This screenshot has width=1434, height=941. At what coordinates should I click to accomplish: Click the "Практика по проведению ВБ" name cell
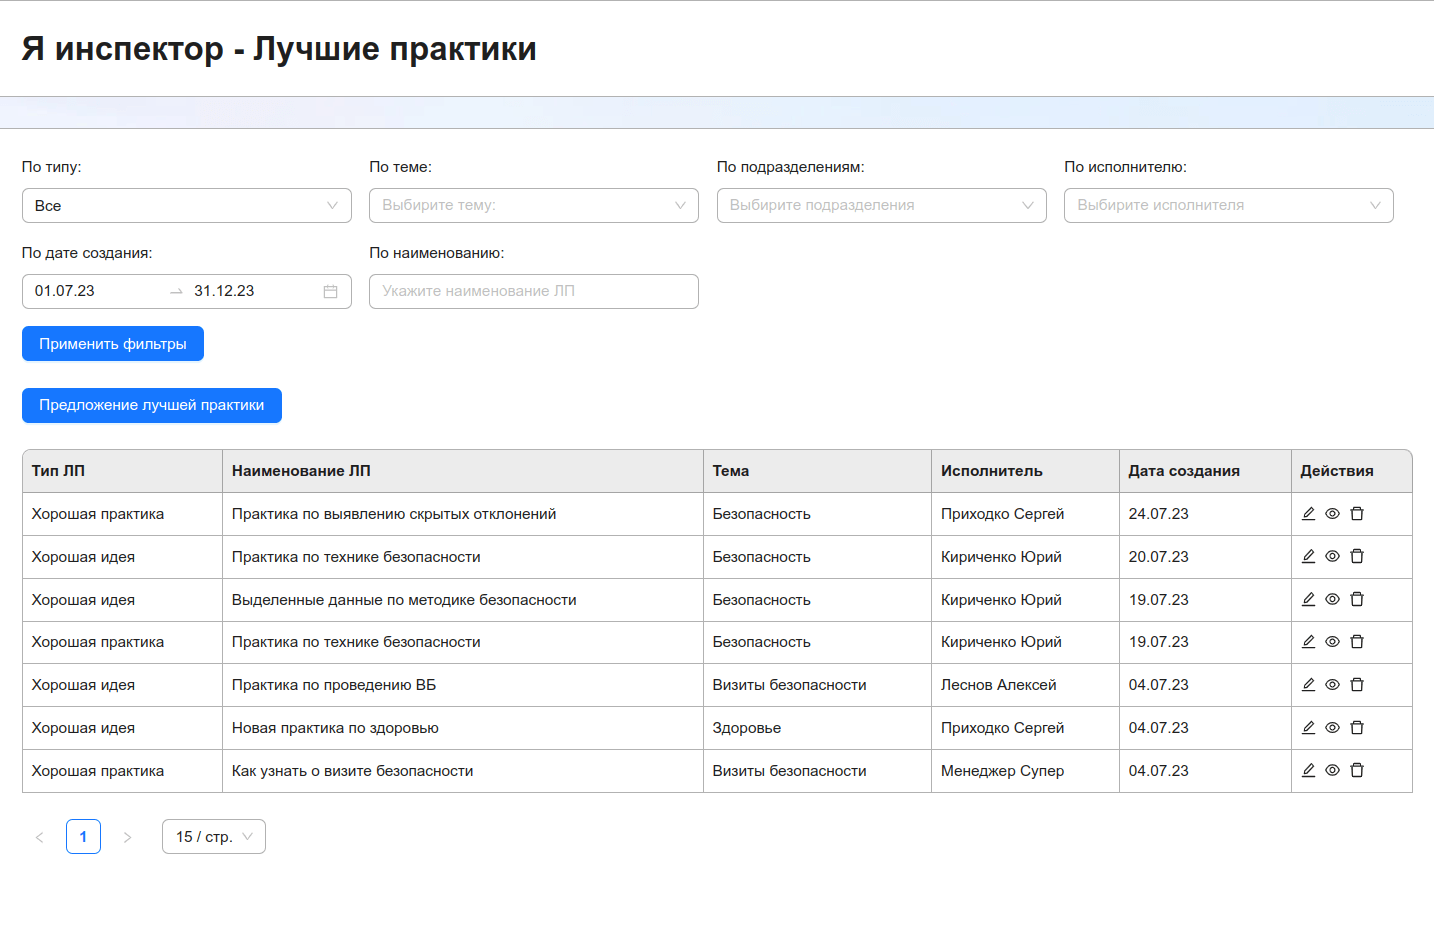pos(463,685)
